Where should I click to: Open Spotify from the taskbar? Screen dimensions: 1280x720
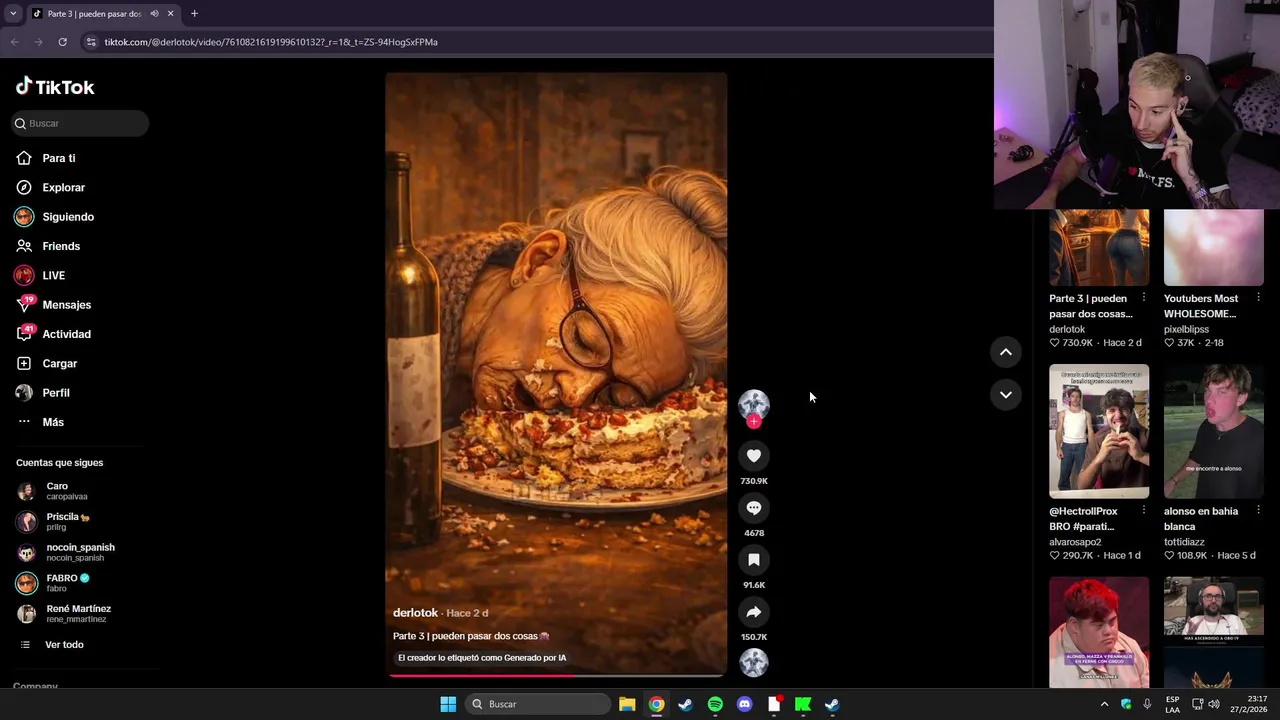click(715, 704)
